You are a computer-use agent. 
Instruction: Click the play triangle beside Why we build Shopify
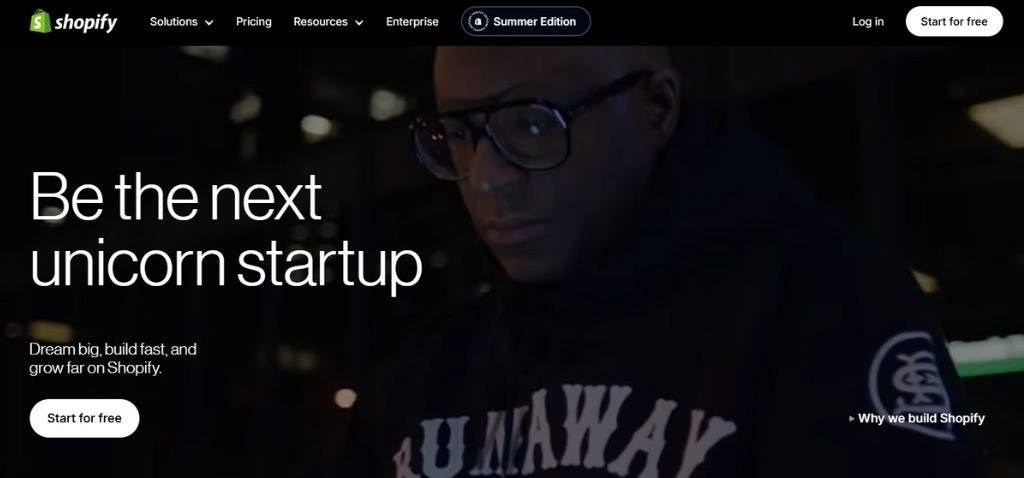pyautogui.click(x=852, y=419)
